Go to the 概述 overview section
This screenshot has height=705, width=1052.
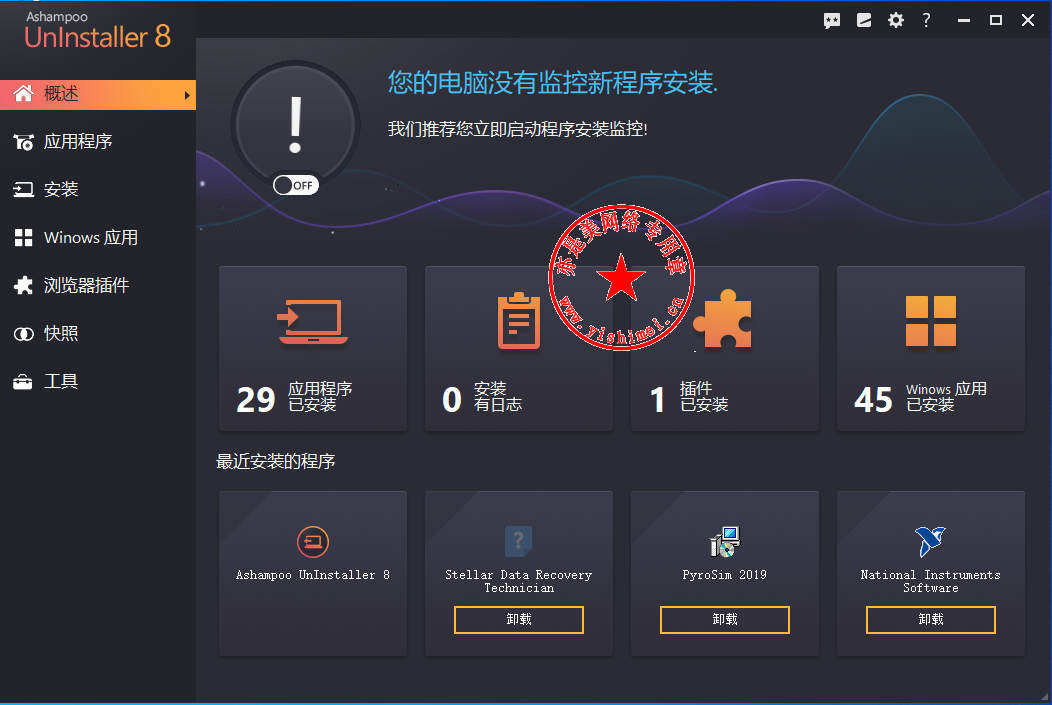(98, 95)
